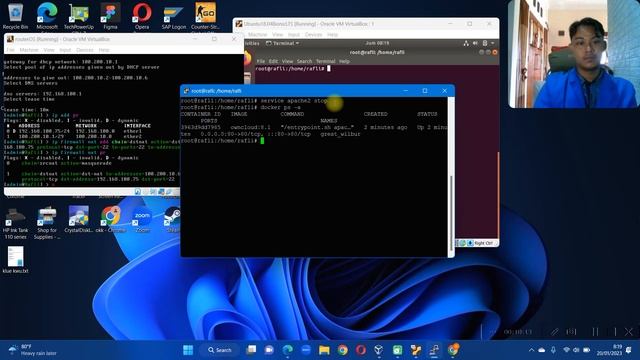Open the HP Ink Tank 110 series shortcut
Viewport: 640px width, 360px height.
pos(16,222)
